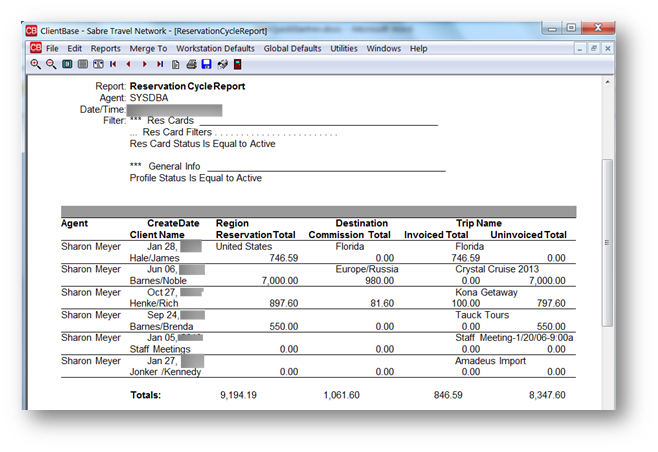Viewport: 658px width, 452px height.
Task: Expand the Global Defaults menu
Action: point(292,48)
